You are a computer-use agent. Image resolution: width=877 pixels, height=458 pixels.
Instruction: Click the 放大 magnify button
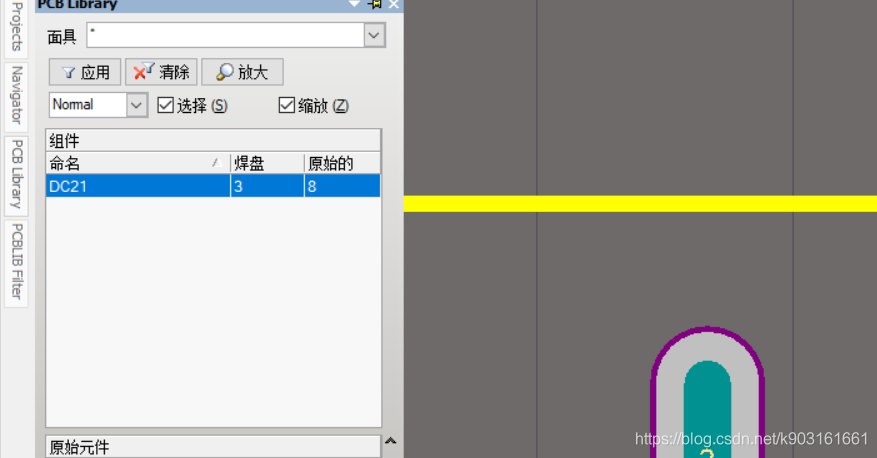[x=242, y=72]
